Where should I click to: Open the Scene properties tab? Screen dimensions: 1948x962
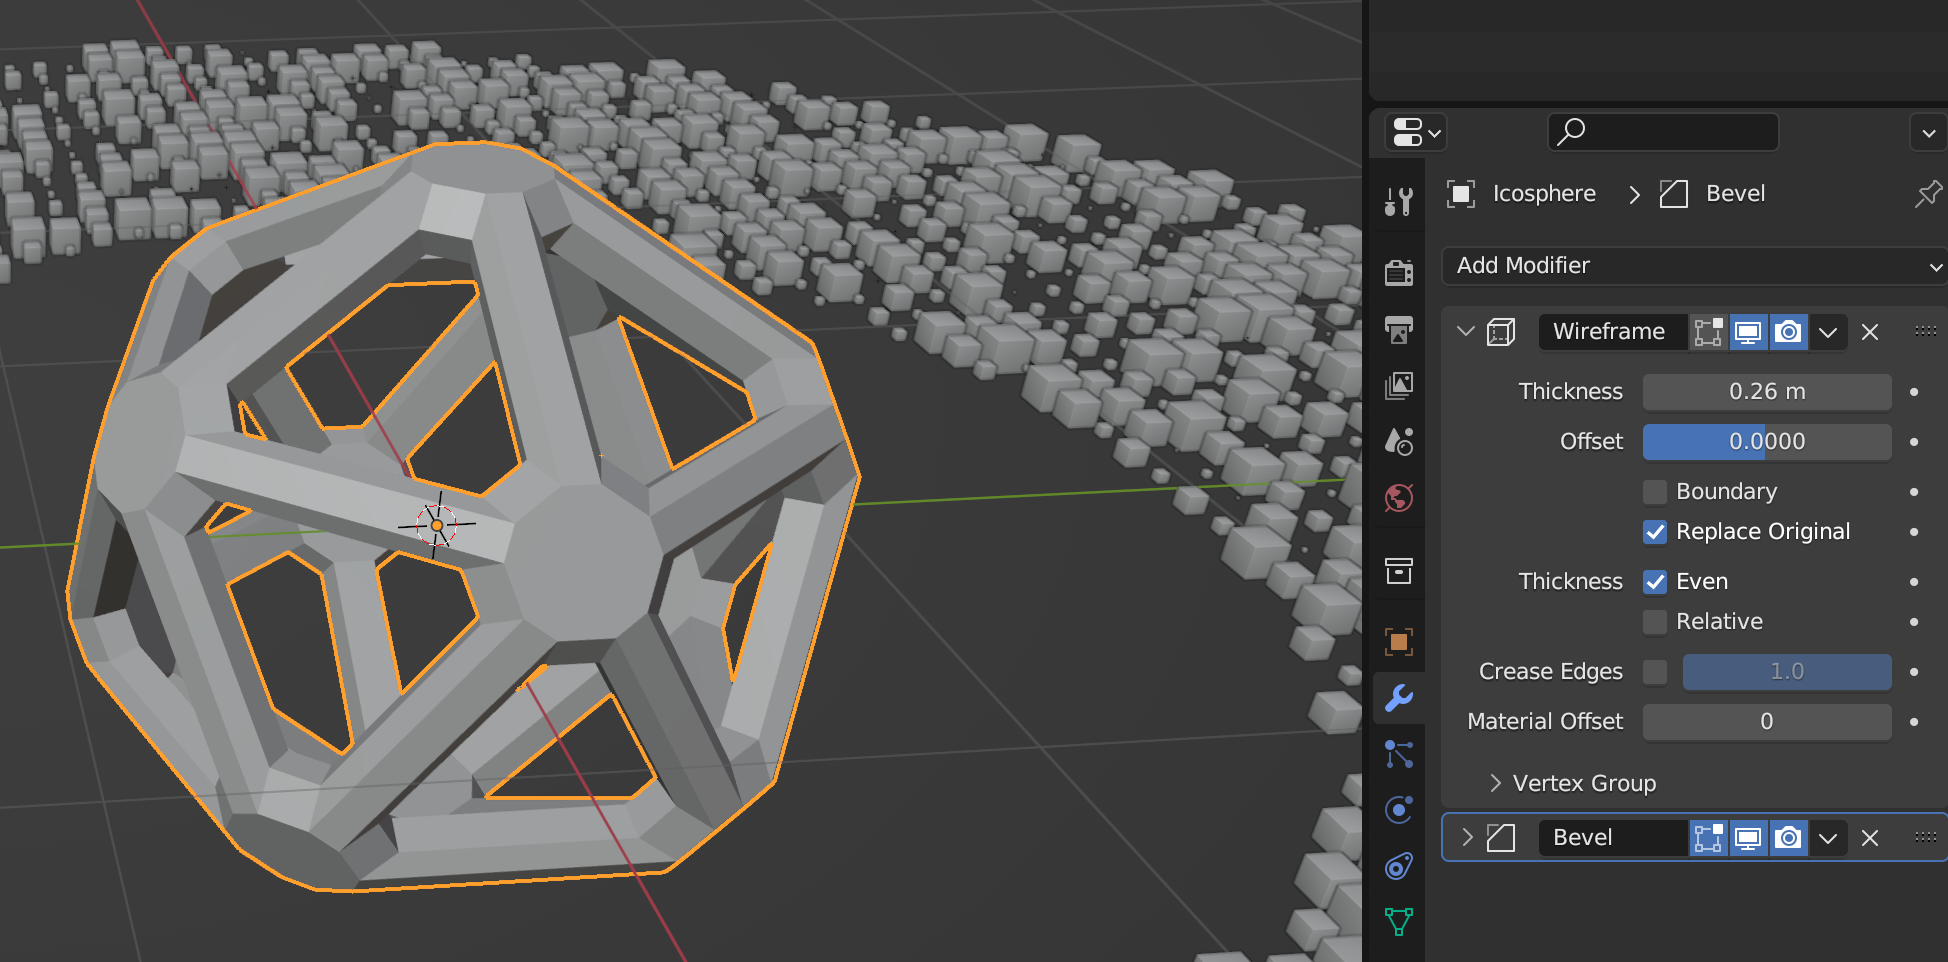(1399, 441)
